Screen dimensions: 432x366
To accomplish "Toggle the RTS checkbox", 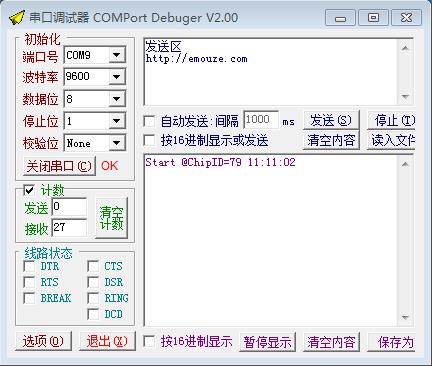I will click(29, 282).
